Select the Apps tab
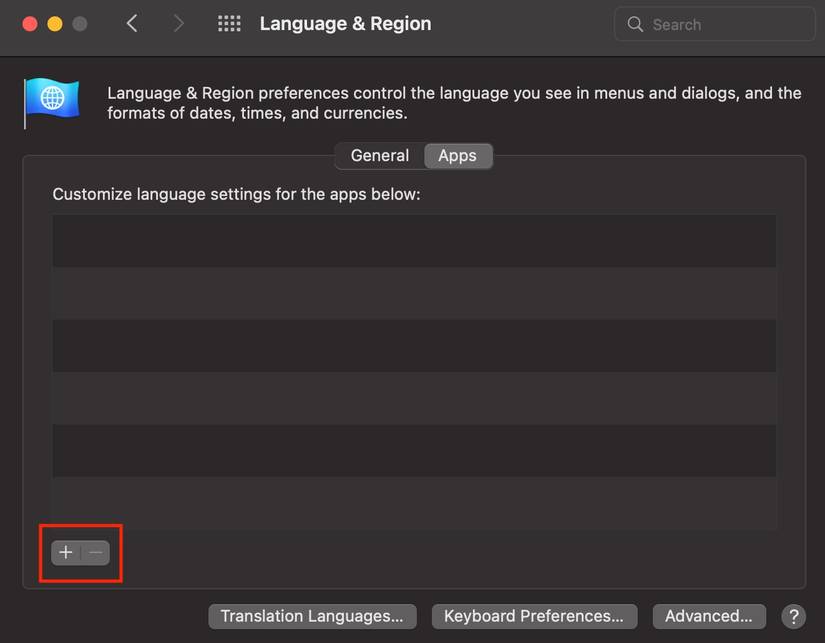The height and width of the screenshot is (643, 825). coord(457,155)
